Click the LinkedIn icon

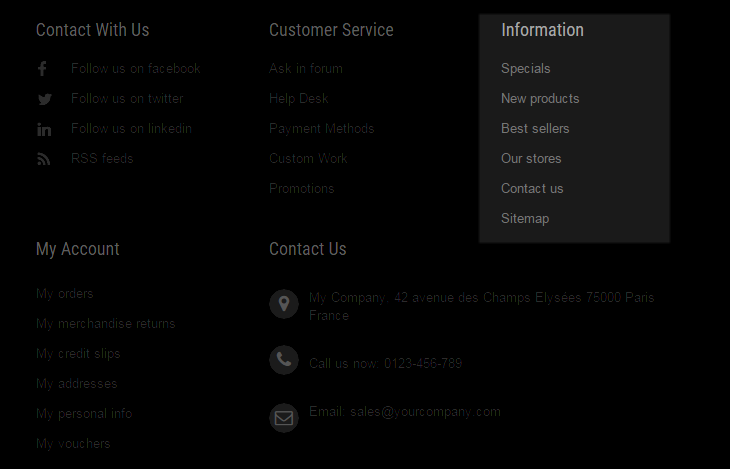pyautogui.click(x=44, y=129)
